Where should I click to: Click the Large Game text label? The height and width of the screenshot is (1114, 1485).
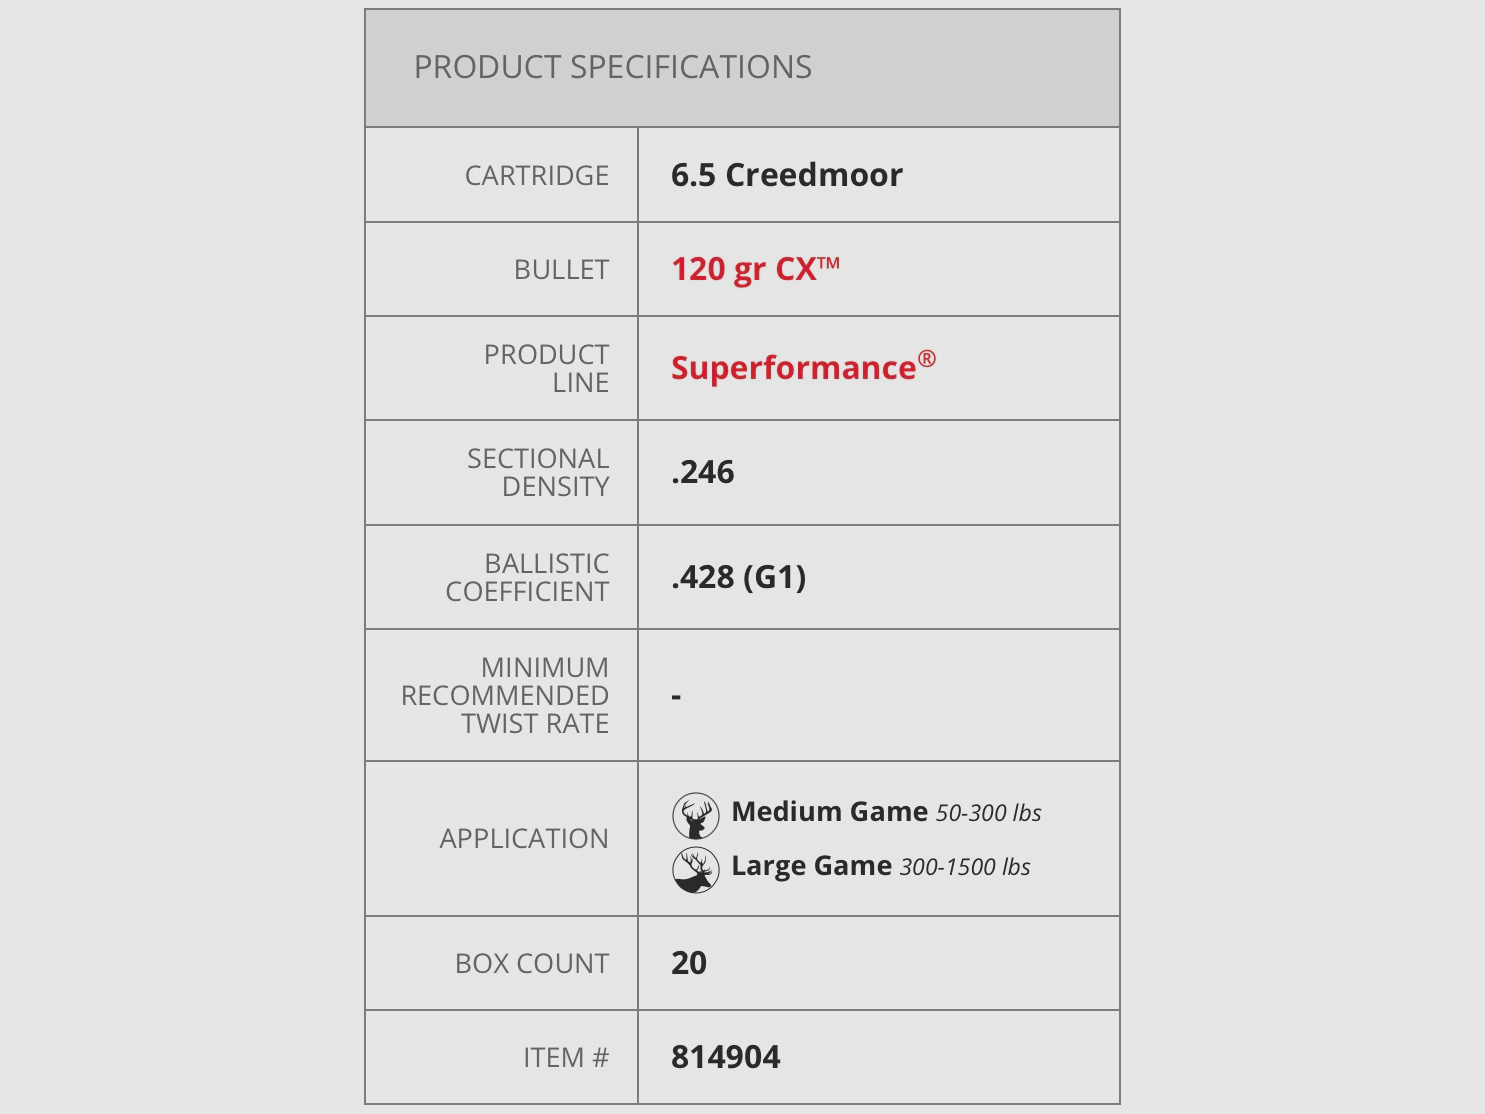[811, 866]
